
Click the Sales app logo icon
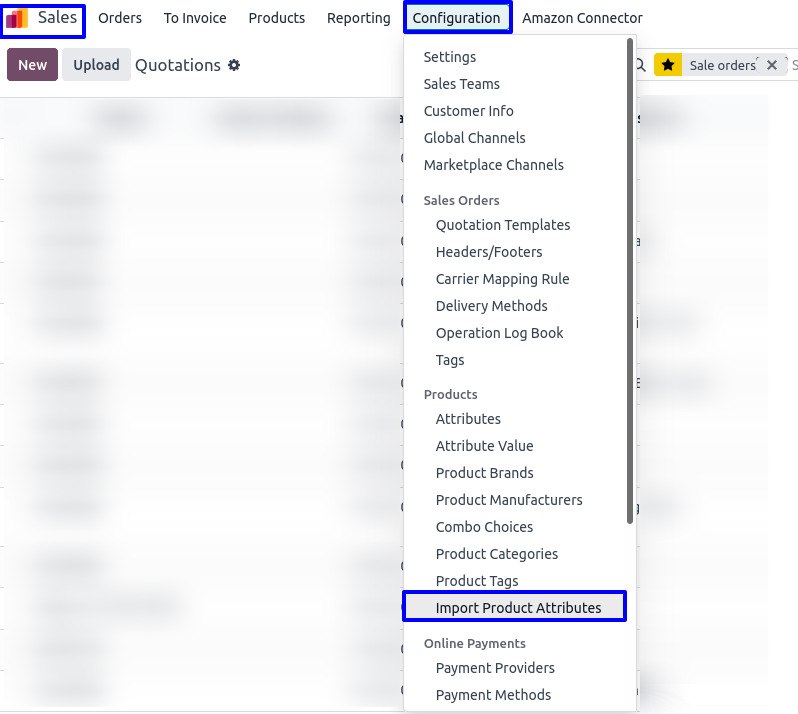(x=18, y=18)
